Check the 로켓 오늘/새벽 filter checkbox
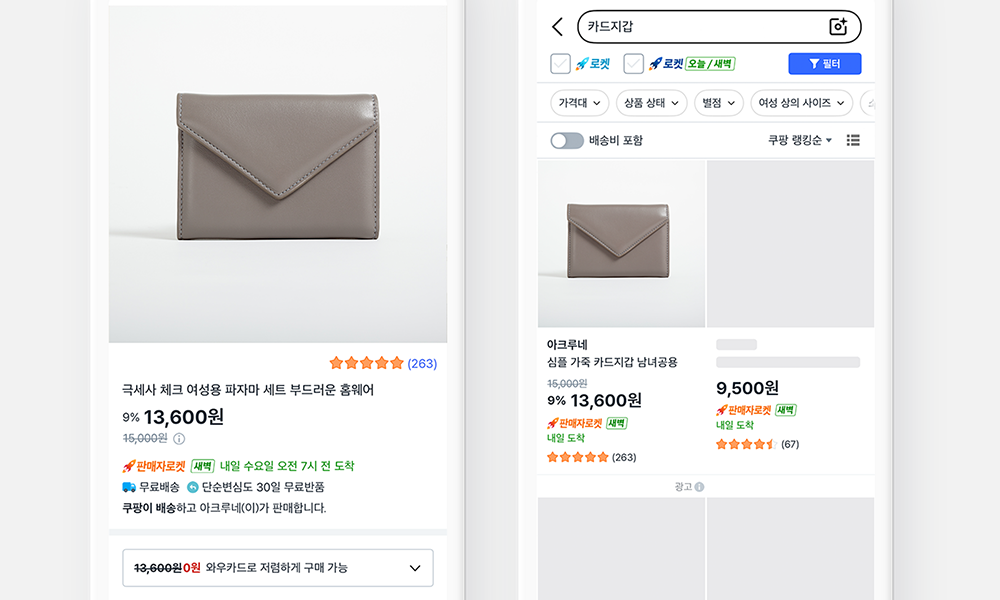 click(x=633, y=64)
